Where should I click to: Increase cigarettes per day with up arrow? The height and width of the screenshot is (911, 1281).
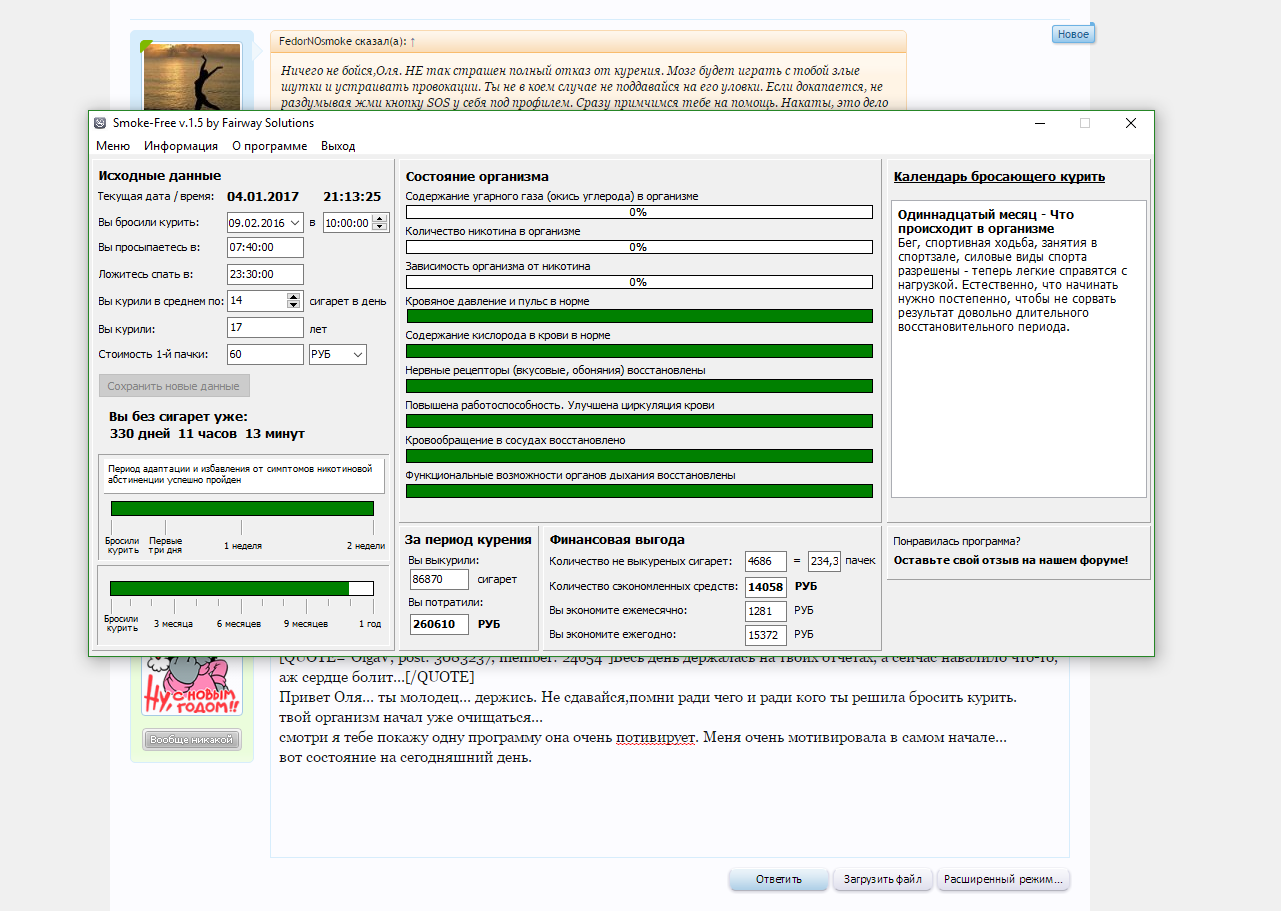294,296
